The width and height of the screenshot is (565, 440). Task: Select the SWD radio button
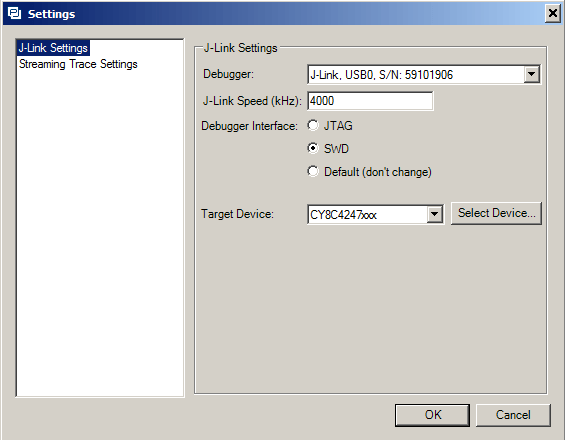pos(313,148)
